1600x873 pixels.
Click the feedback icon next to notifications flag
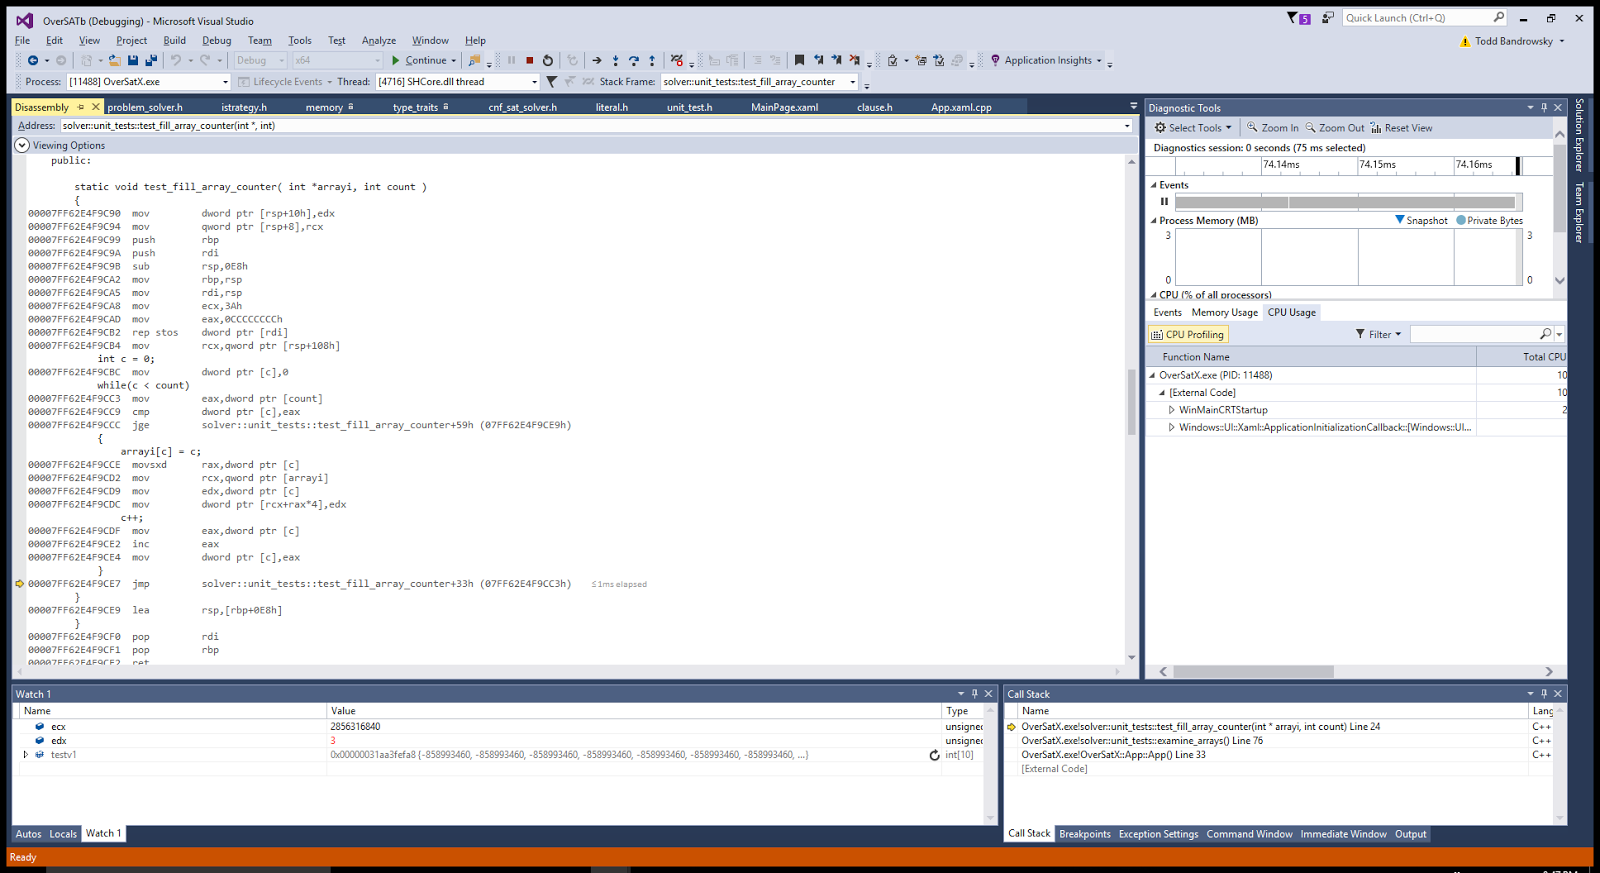point(1328,18)
